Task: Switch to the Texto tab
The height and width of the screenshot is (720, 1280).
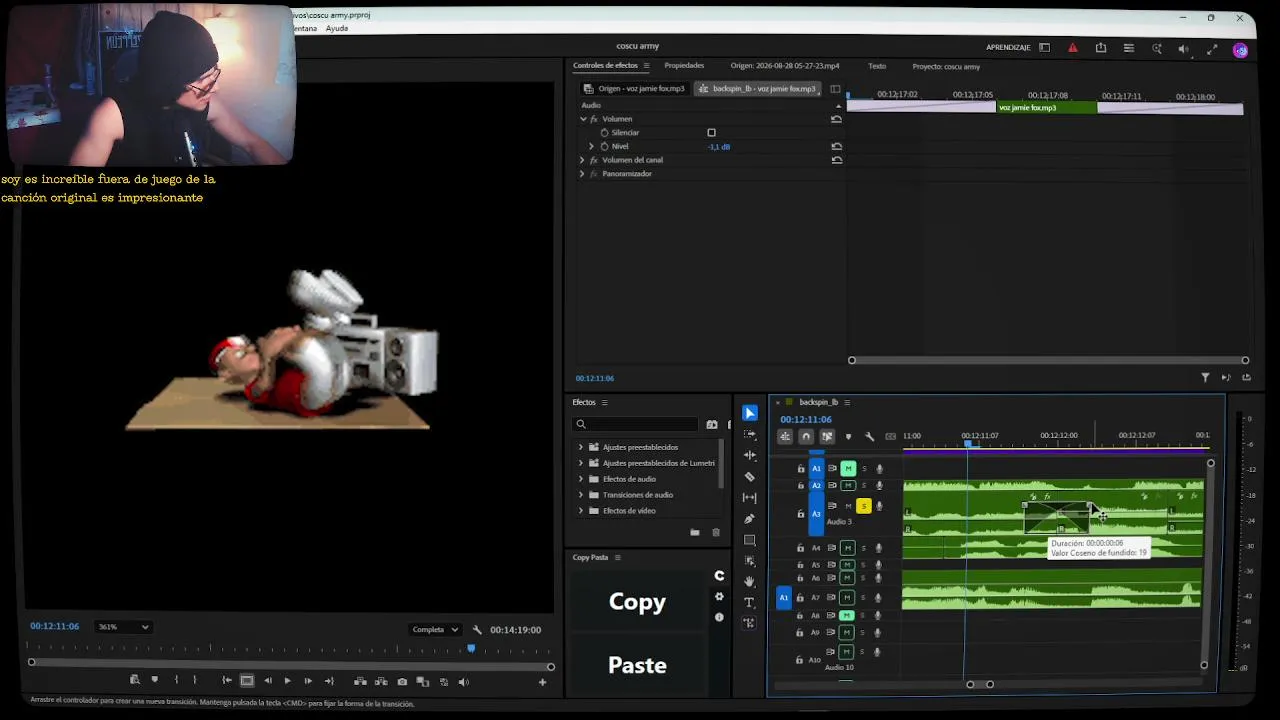Action: (x=877, y=66)
